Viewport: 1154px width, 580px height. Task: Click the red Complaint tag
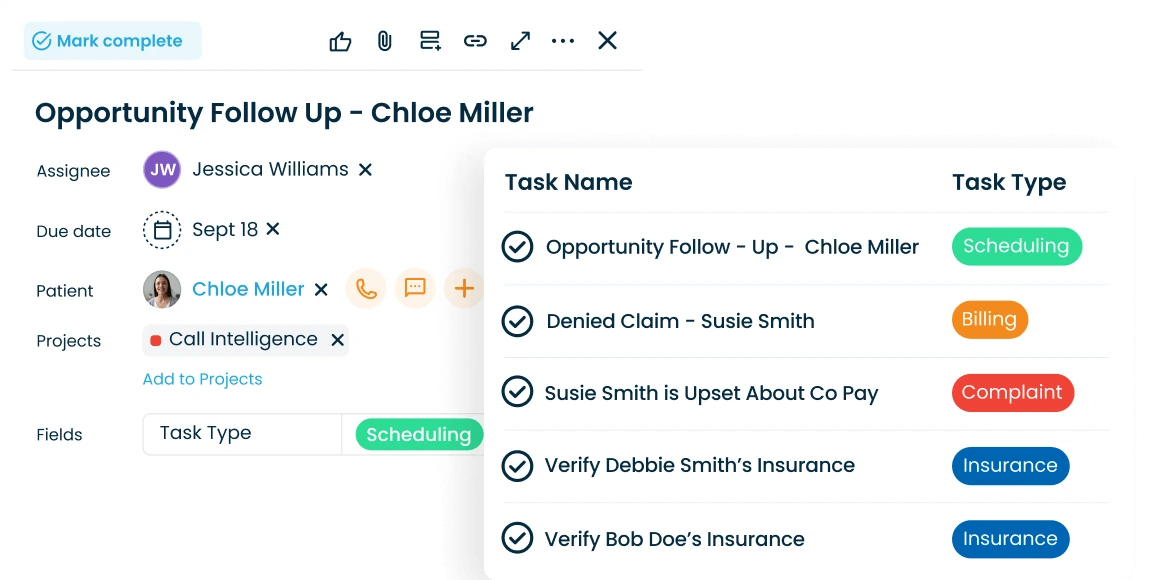click(x=1012, y=393)
